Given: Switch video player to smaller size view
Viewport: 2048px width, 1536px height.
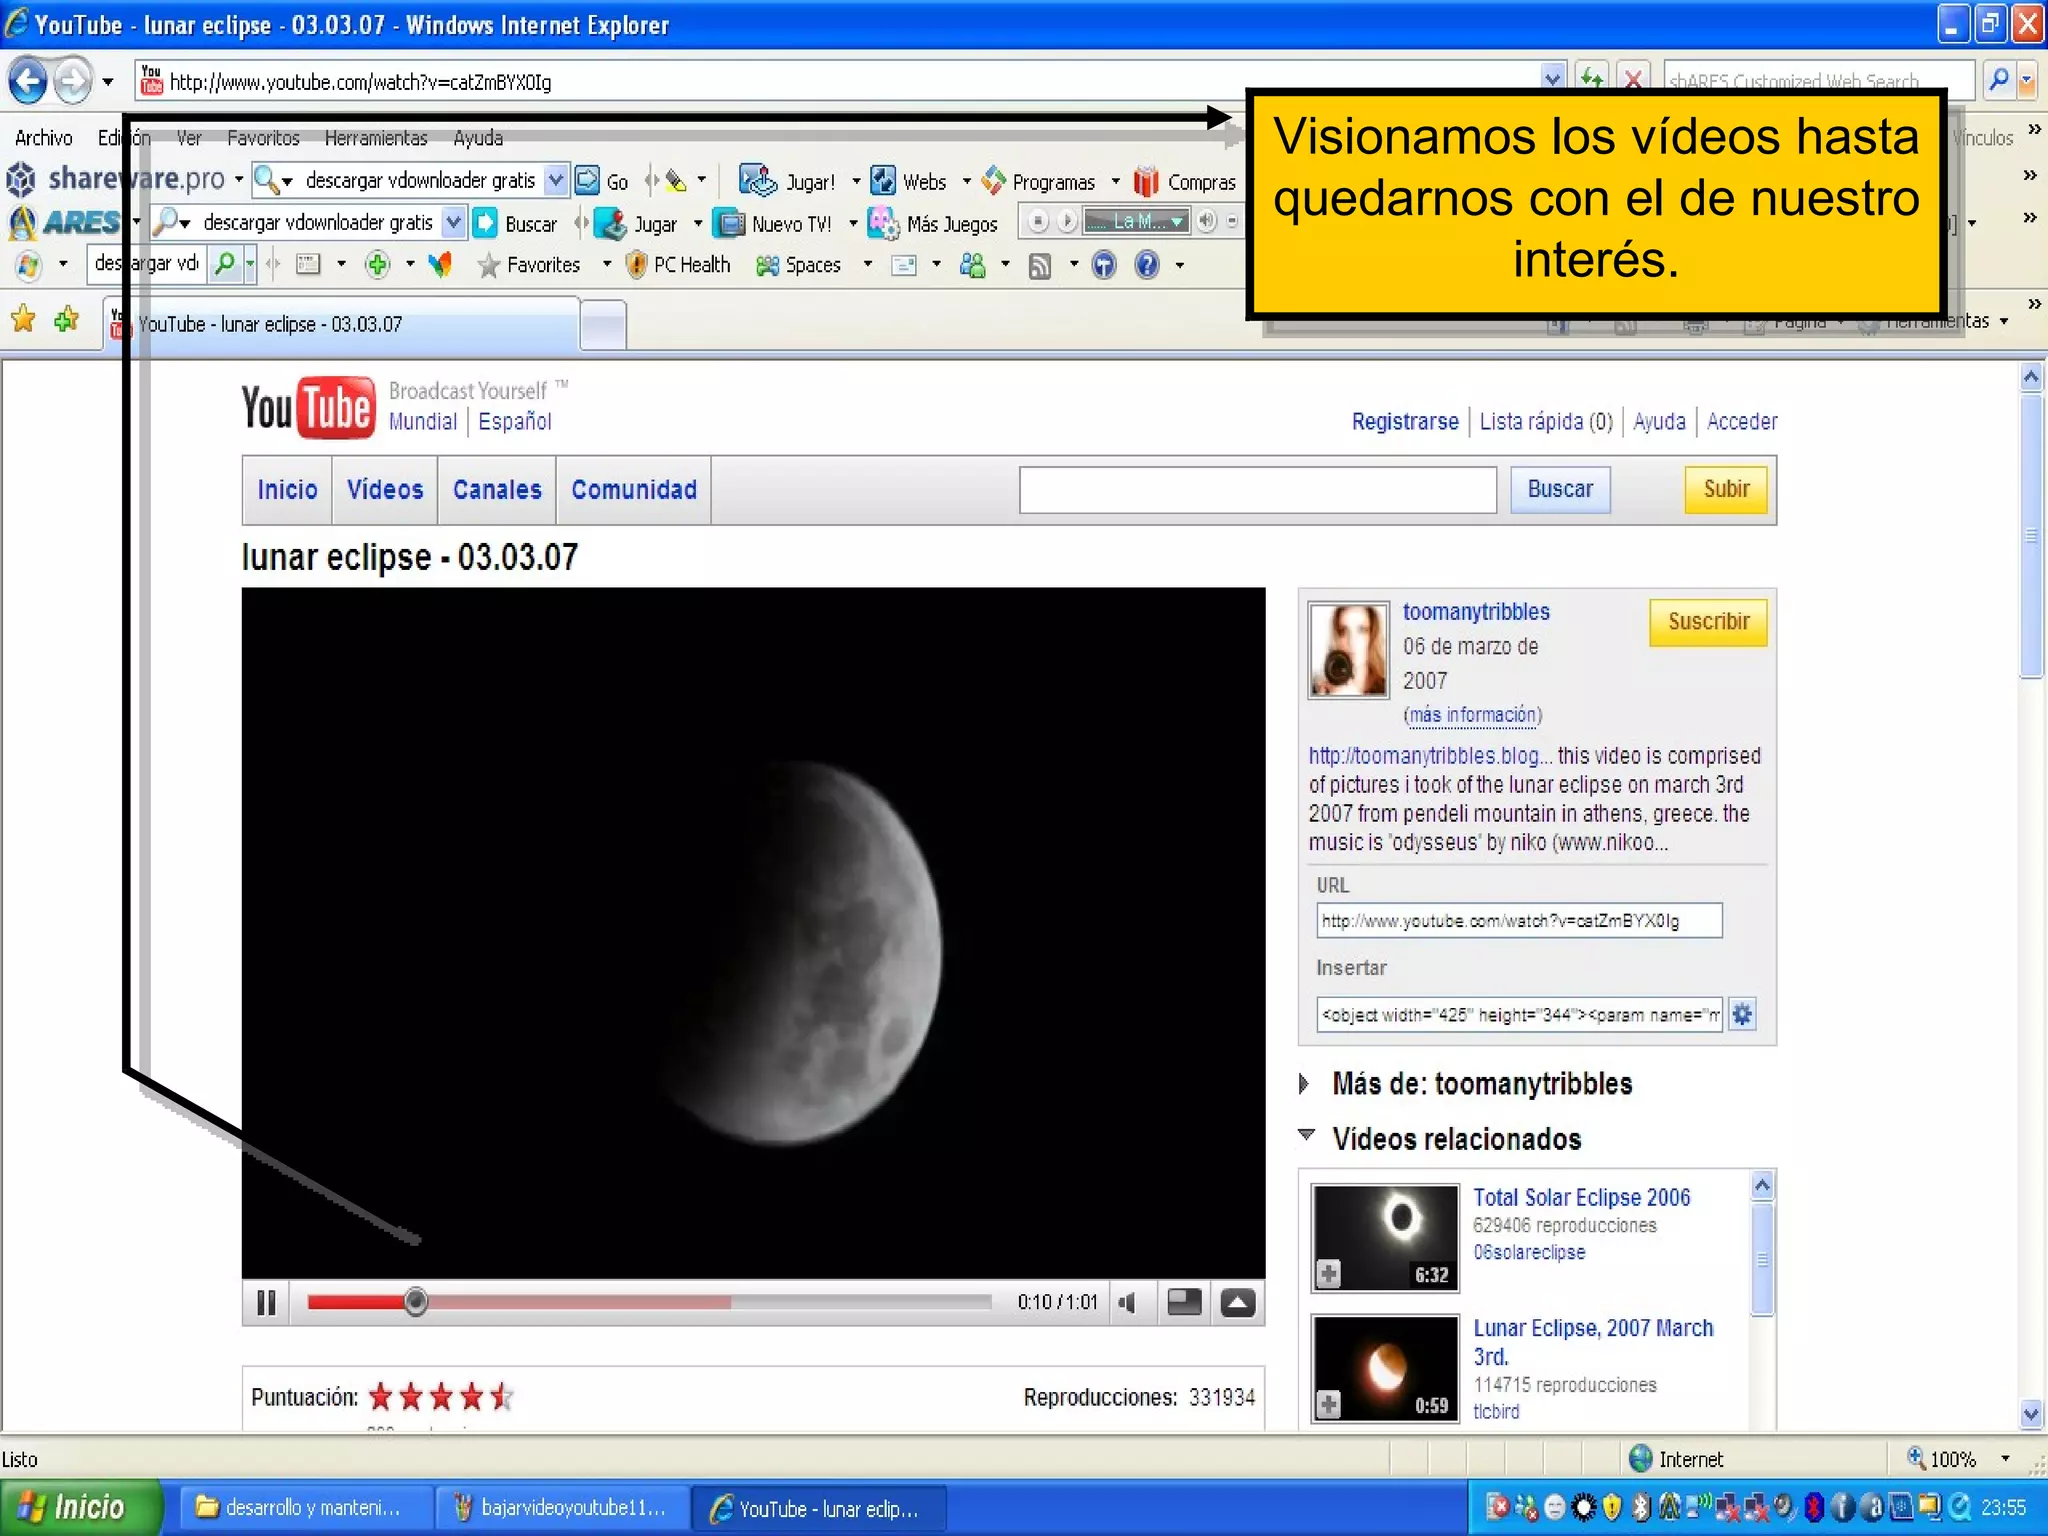Looking at the screenshot, I should 1184,1302.
